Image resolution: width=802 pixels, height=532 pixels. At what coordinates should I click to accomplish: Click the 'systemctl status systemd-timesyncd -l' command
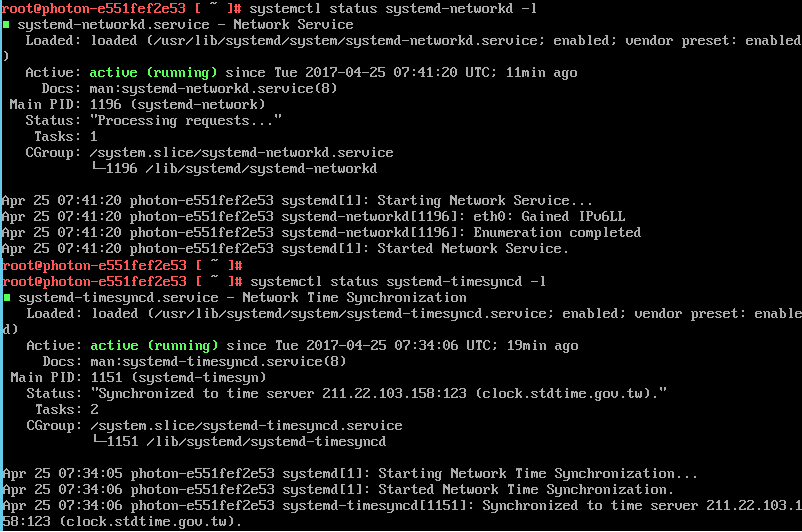pyautogui.click(x=398, y=281)
